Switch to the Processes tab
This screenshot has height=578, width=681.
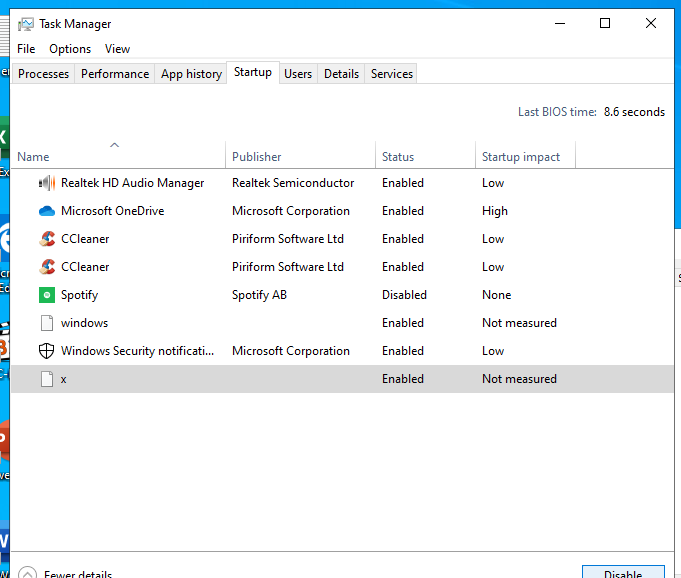(x=43, y=74)
